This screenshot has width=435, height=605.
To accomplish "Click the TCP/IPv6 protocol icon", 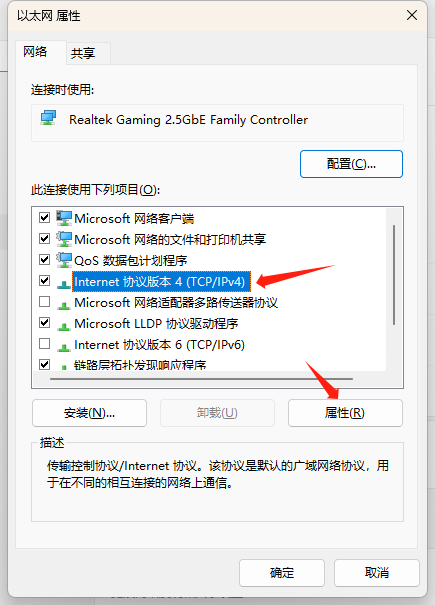I will (64, 348).
